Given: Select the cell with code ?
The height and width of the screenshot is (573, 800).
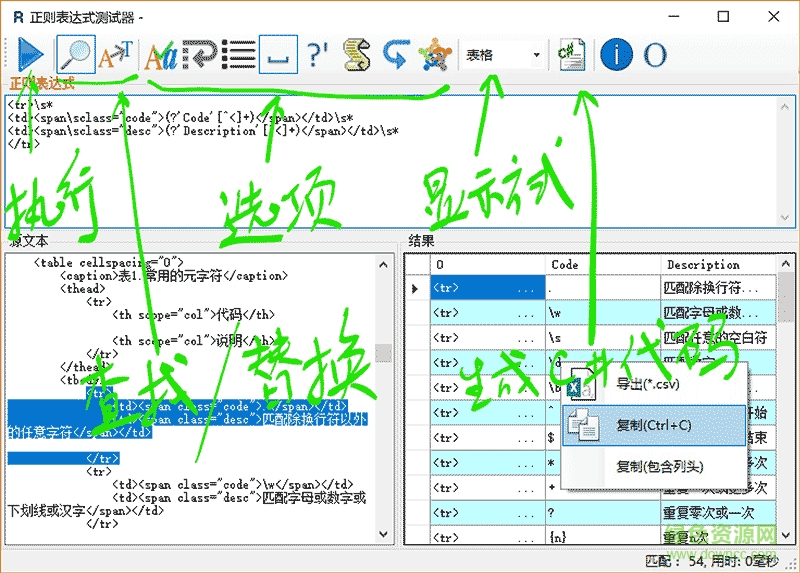Looking at the screenshot, I should 604,512.
